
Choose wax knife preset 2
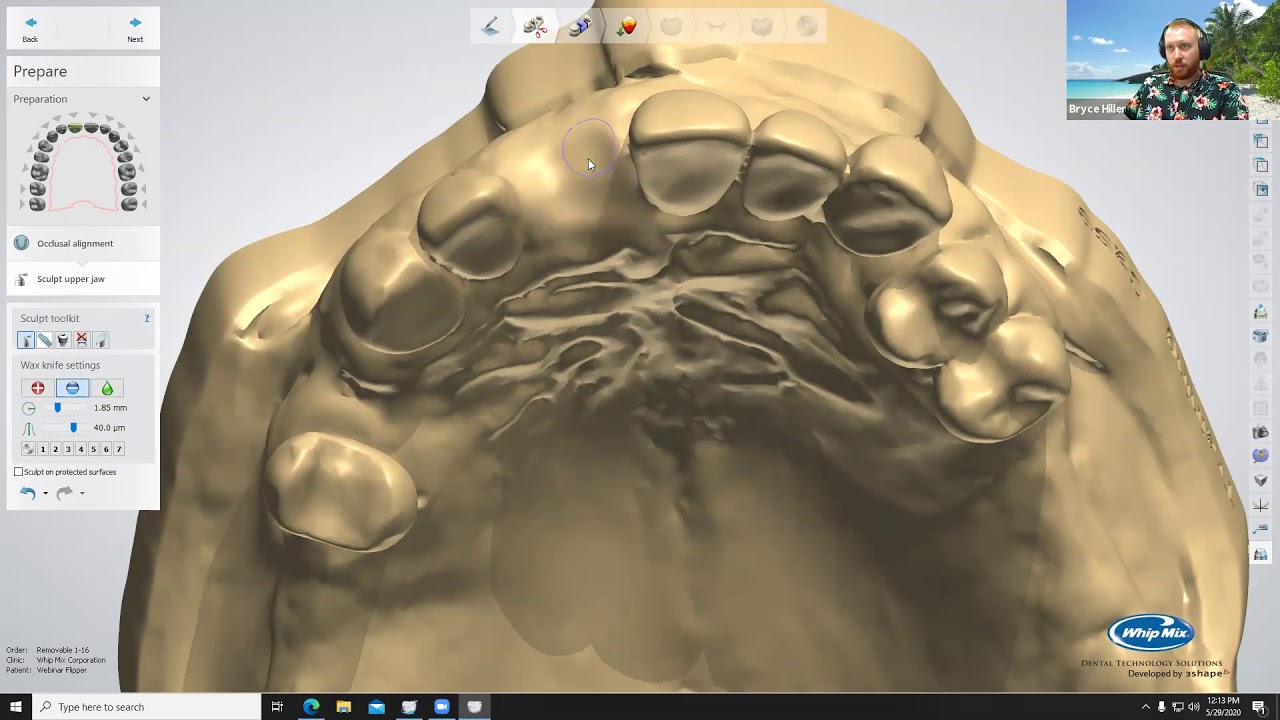(x=55, y=449)
